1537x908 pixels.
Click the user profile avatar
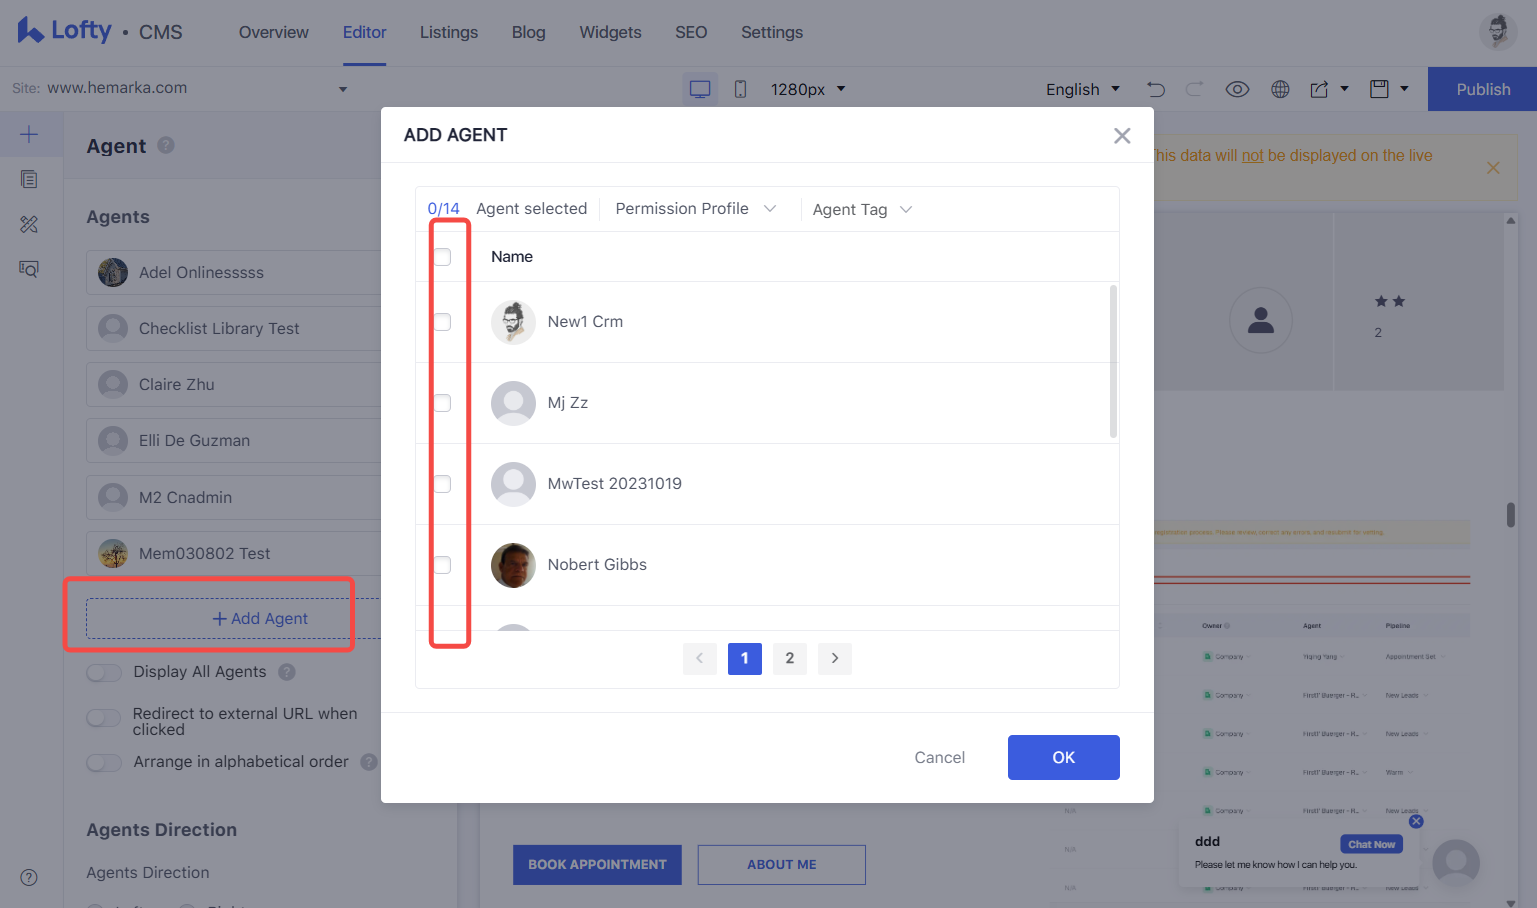1498,32
